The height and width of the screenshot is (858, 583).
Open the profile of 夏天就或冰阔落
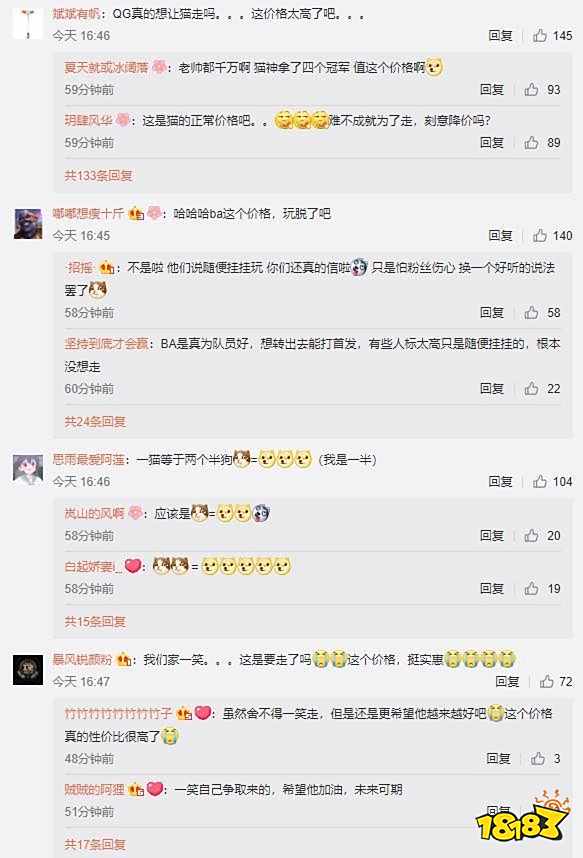(x=106, y=67)
